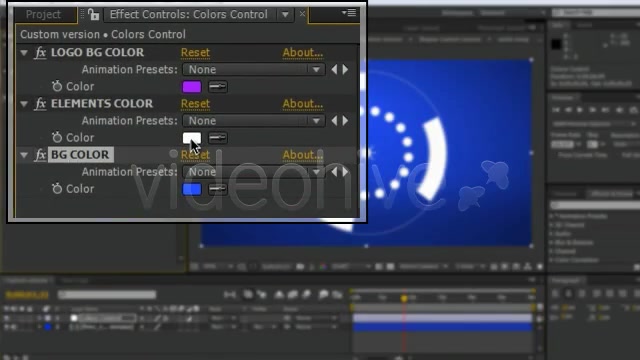Open LOGO BG COLOR Animation Presets dropdown

[253, 69]
